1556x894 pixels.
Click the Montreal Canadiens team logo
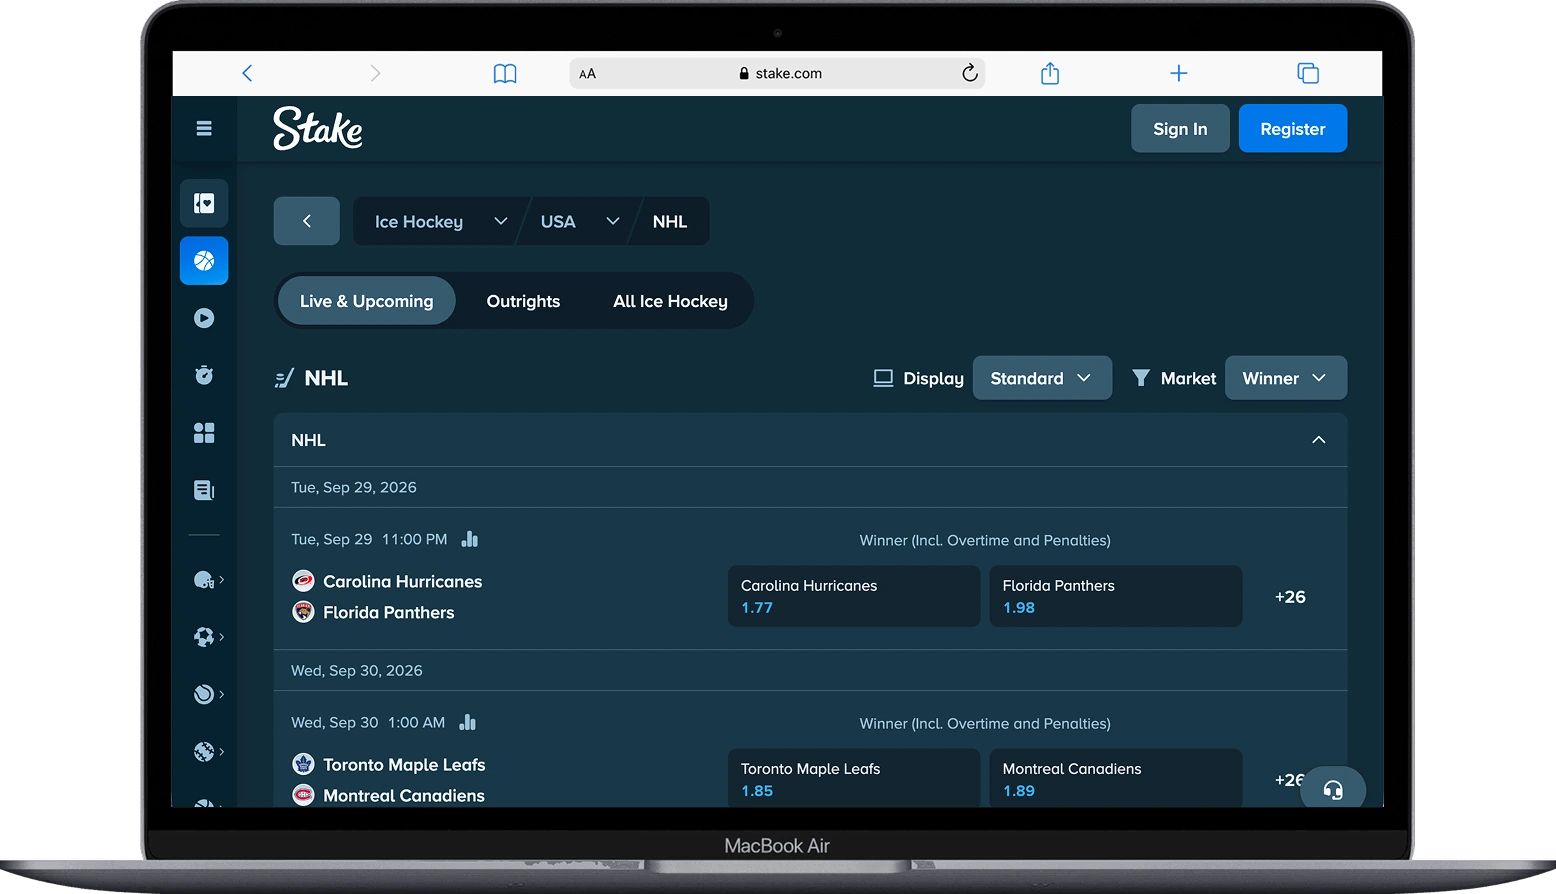pos(303,795)
